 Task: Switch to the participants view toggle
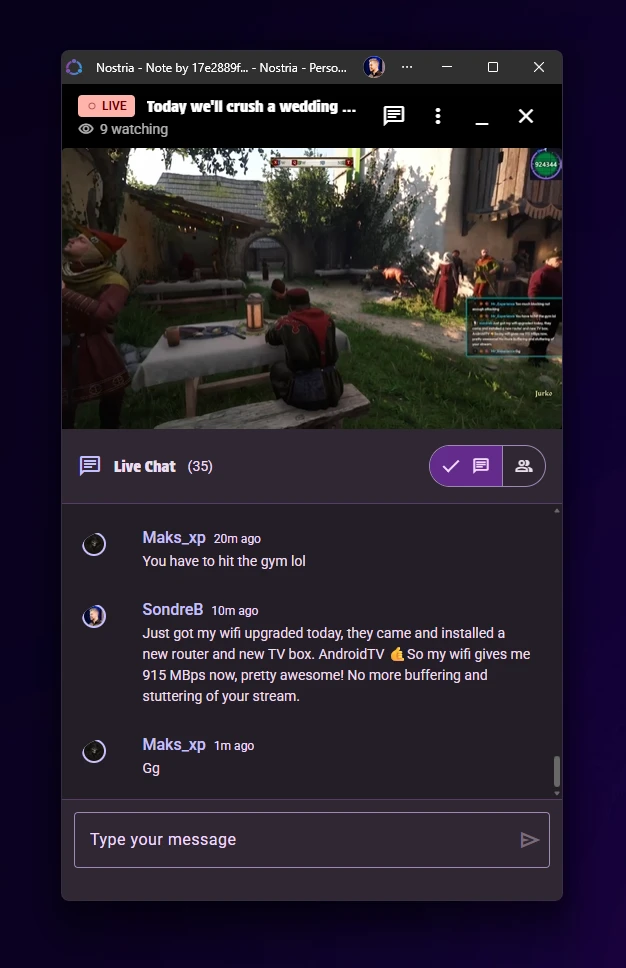coord(524,466)
